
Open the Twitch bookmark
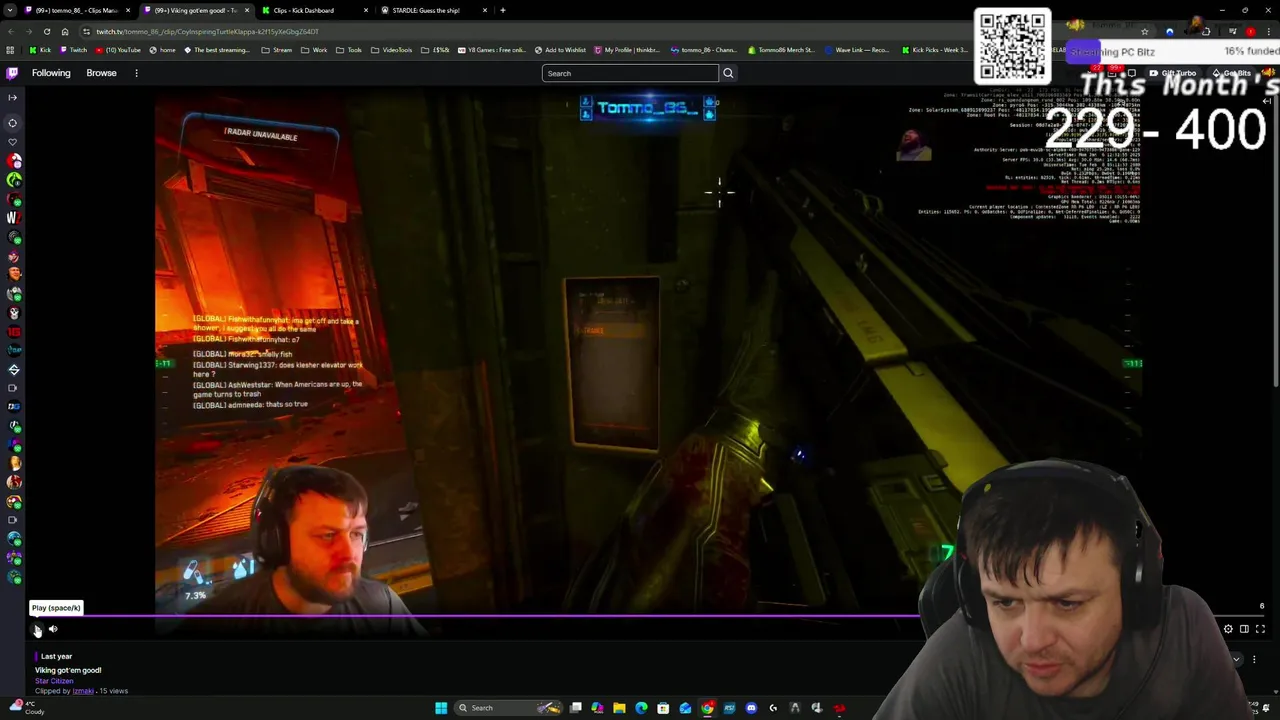(73, 50)
